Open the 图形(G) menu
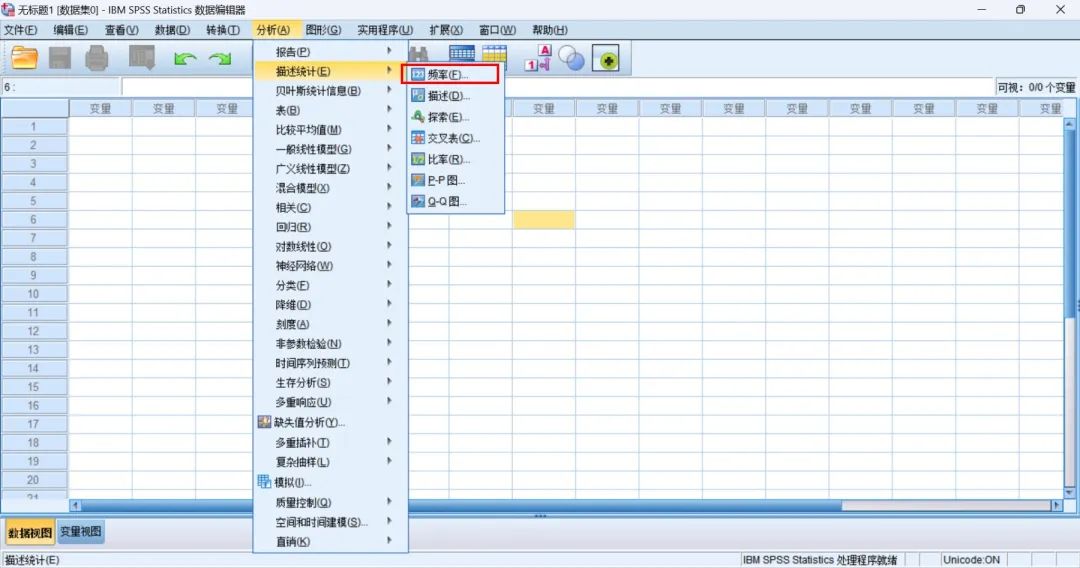This screenshot has width=1080, height=568. point(324,30)
